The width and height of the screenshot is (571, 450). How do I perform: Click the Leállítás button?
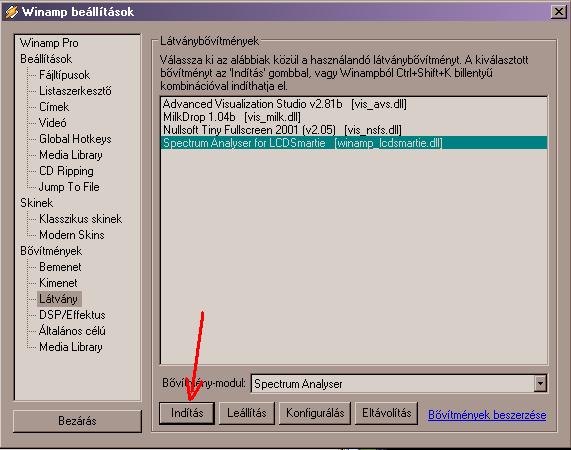pyautogui.click(x=247, y=413)
